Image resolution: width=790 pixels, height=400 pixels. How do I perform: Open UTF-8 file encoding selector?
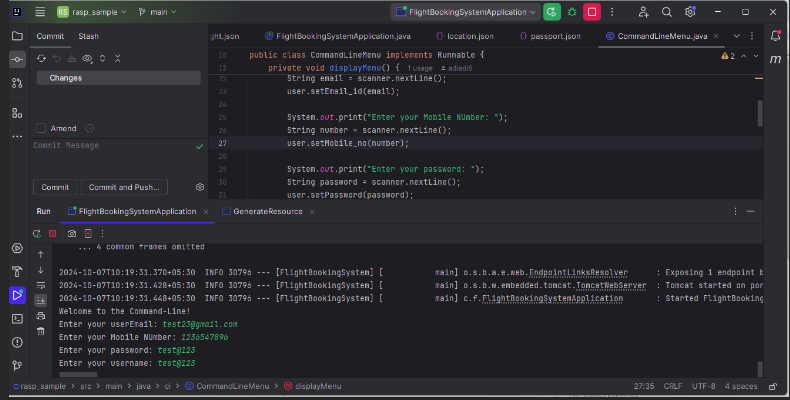[703, 386]
